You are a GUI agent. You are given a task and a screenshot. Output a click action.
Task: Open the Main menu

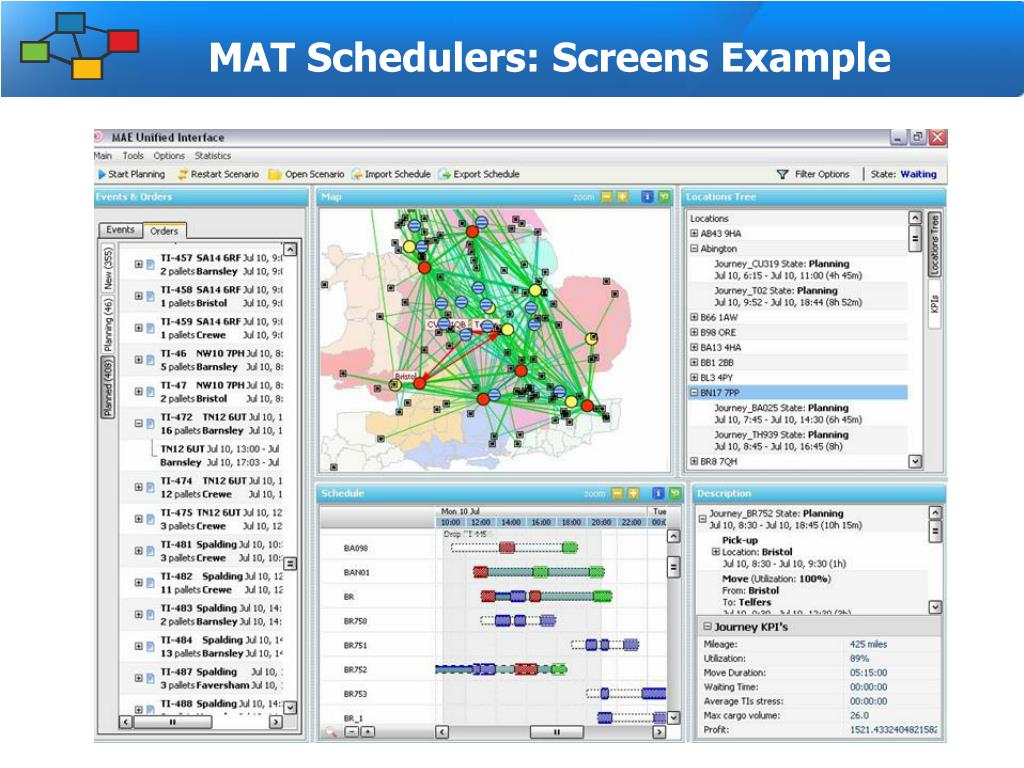pos(103,156)
